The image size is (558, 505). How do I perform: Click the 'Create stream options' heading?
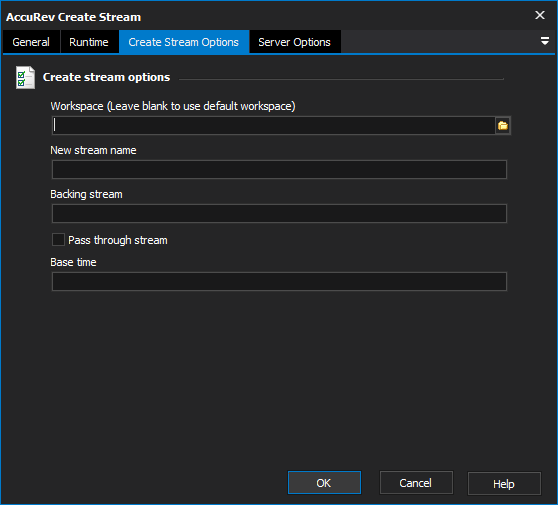pyautogui.click(x=106, y=77)
